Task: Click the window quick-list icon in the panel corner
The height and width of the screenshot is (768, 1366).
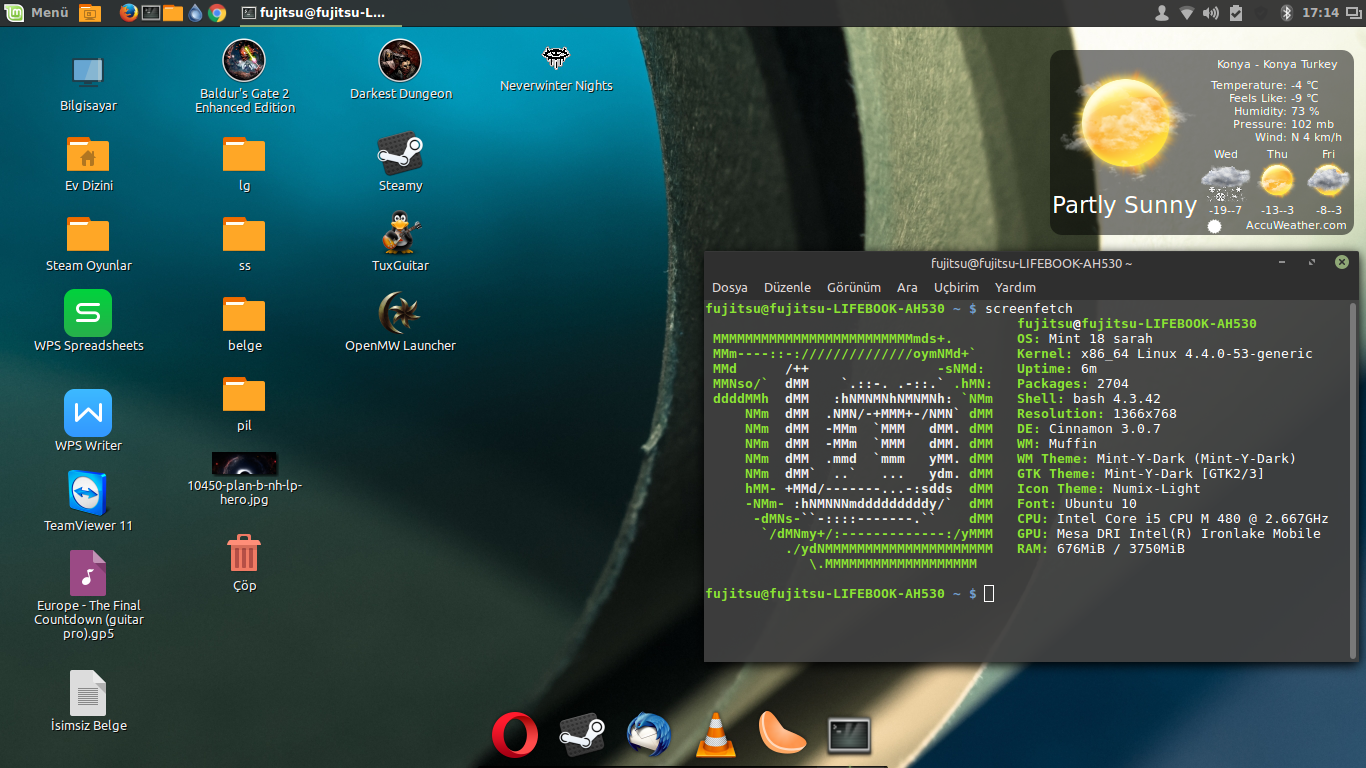Action: [1354, 13]
